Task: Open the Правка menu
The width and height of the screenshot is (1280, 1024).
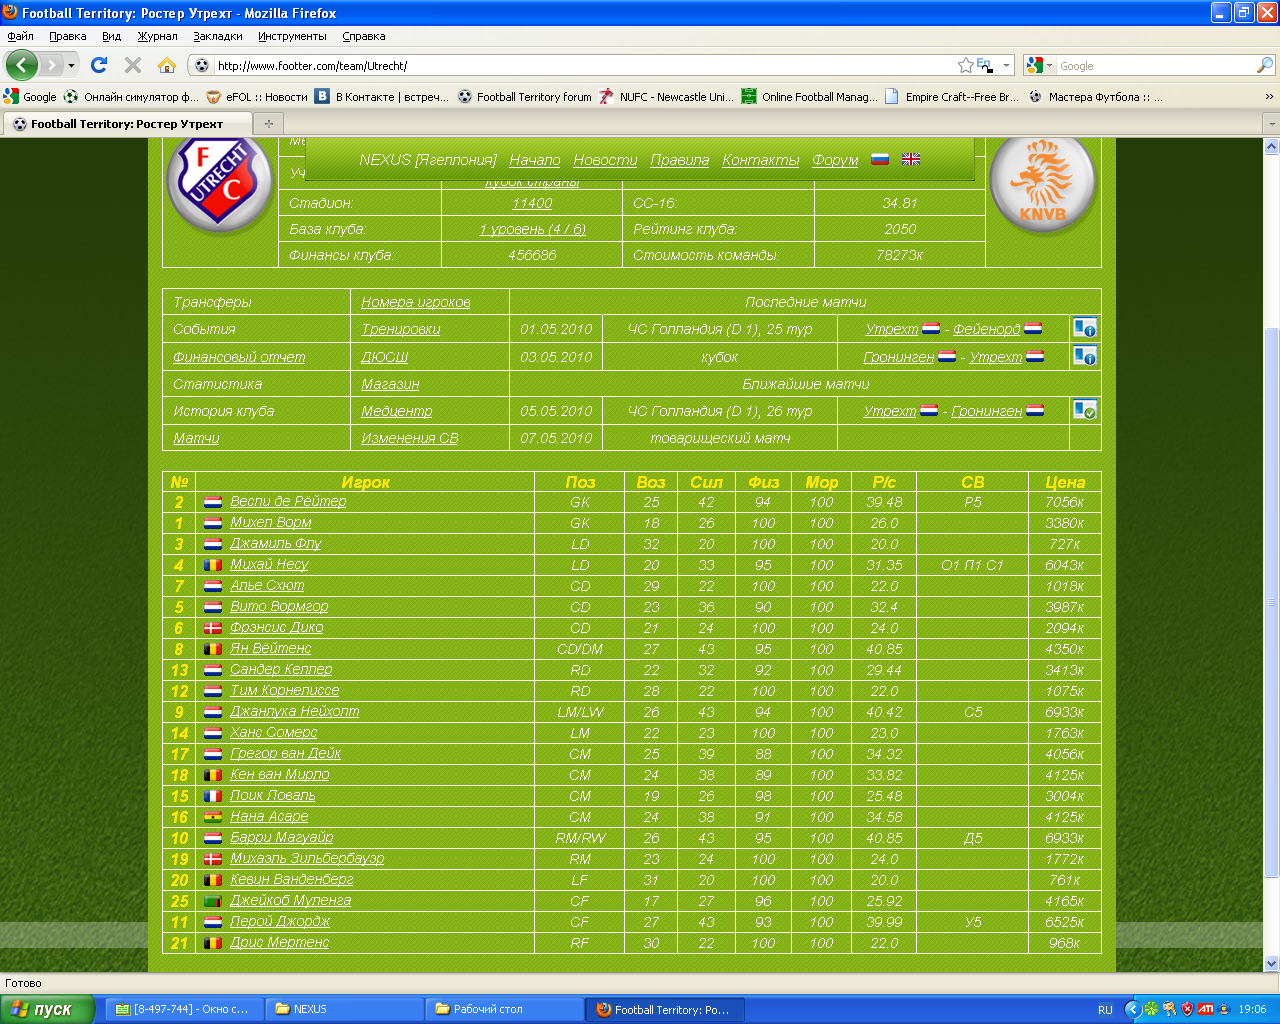Action: click(x=67, y=36)
